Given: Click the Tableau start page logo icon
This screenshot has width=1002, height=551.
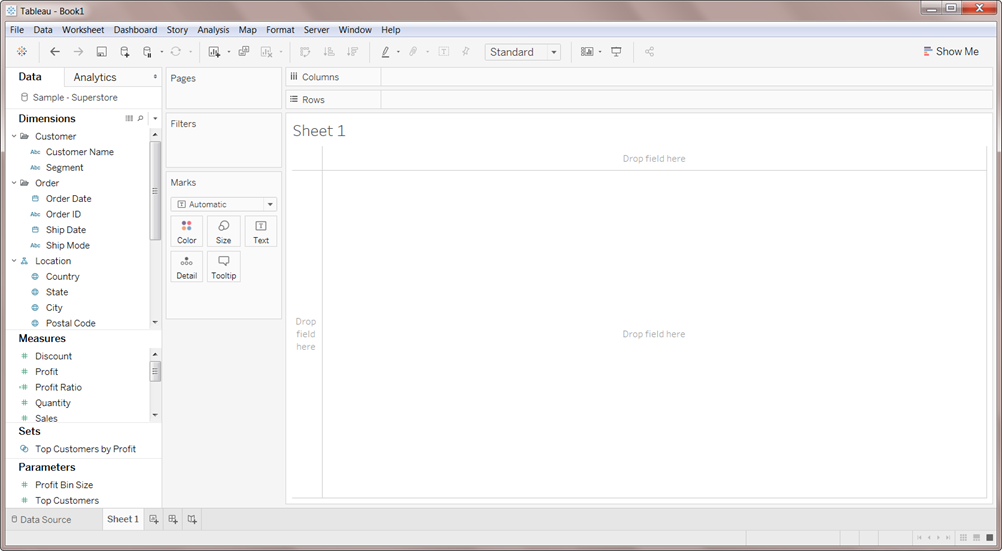Looking at the screenshot, I should click(22, 52).
